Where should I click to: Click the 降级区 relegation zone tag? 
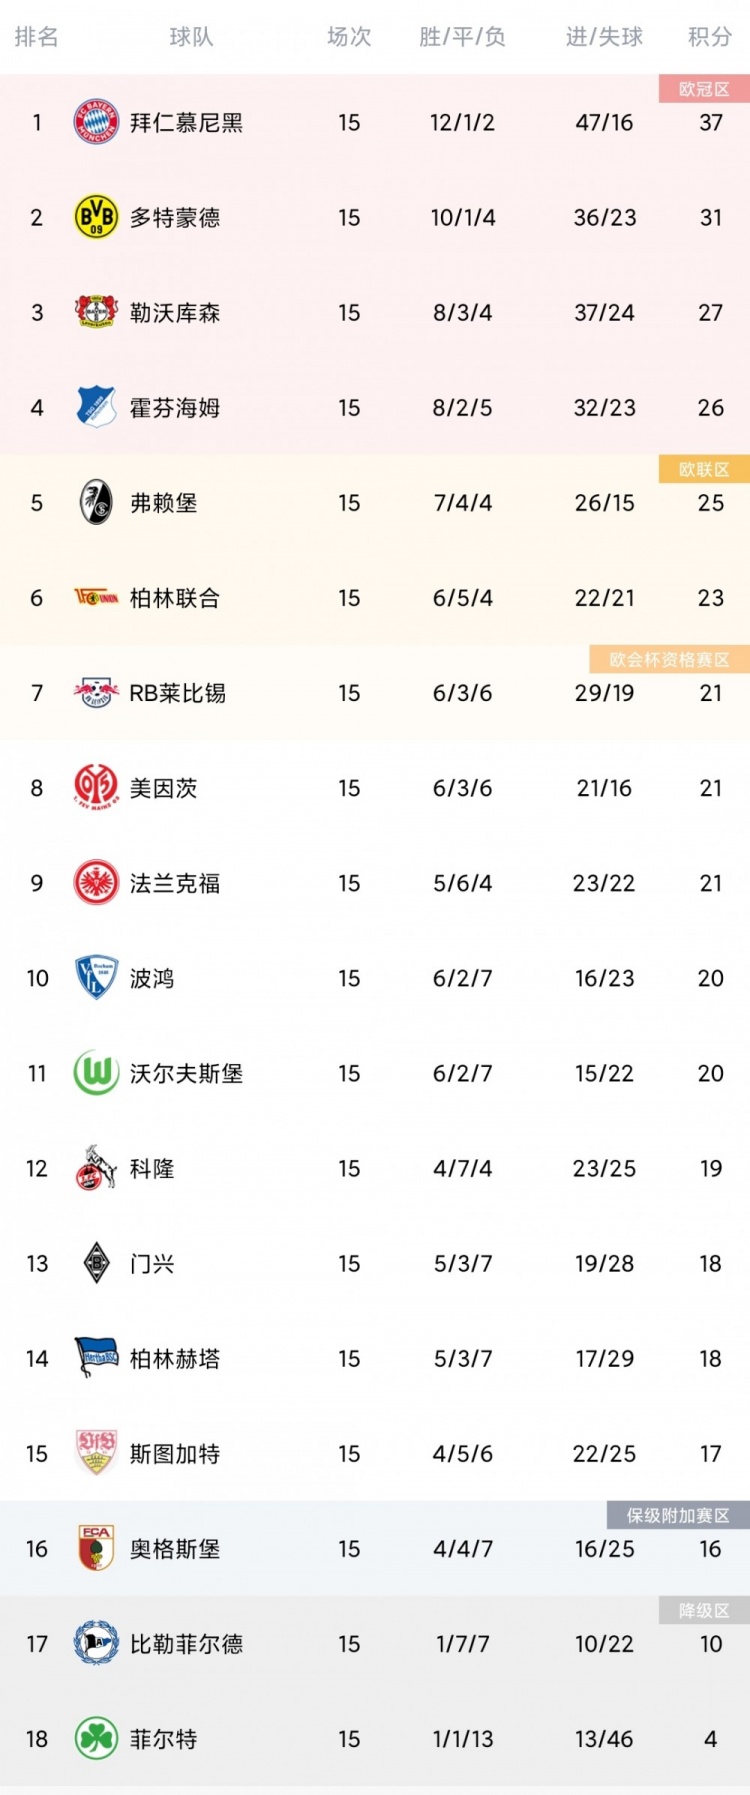[704, 1610]
